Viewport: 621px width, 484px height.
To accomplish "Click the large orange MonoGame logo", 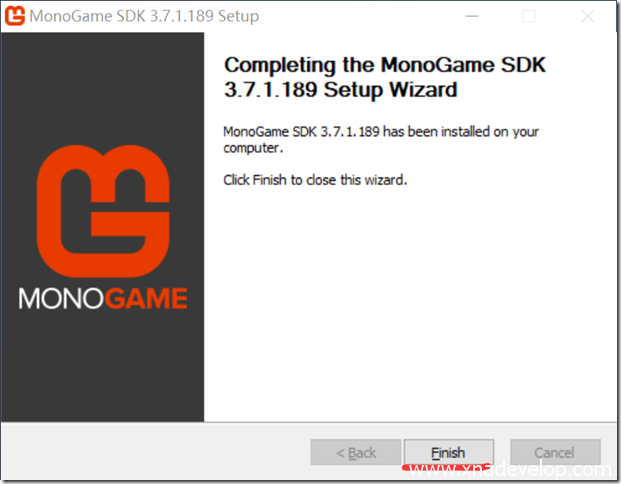I will coord(103,211).
